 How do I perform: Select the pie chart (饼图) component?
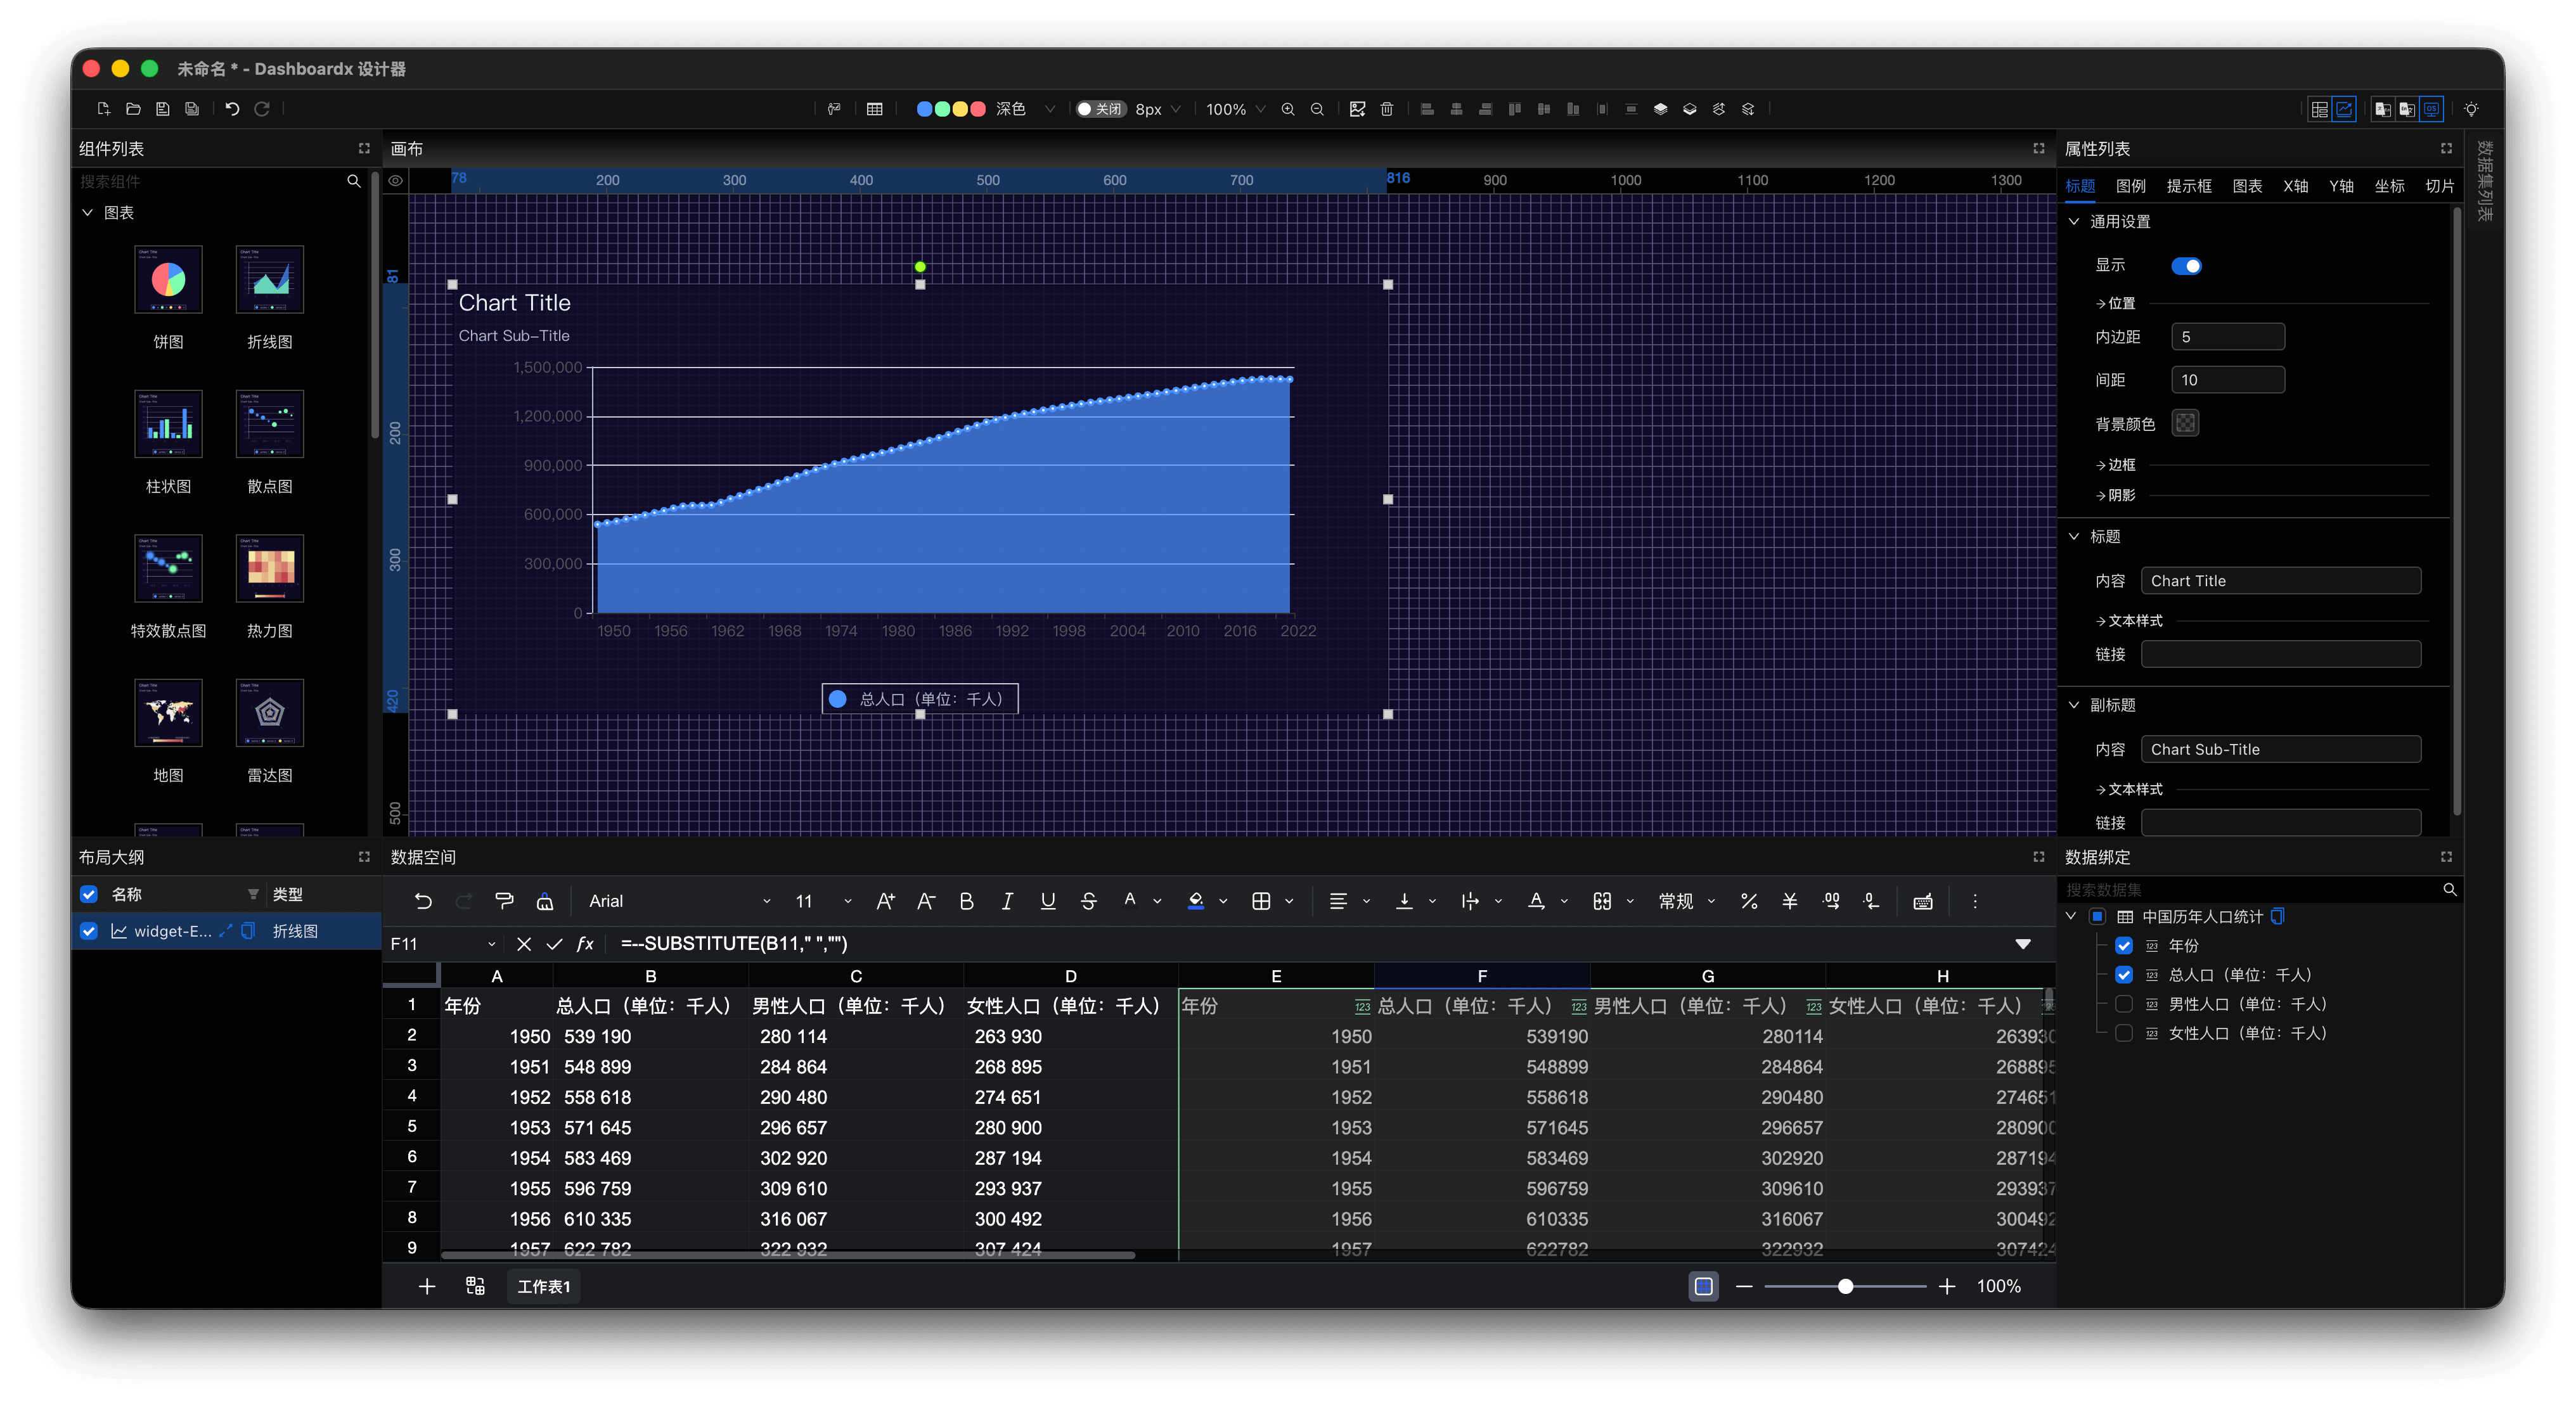pyautogui.click(x=168, y=280)
